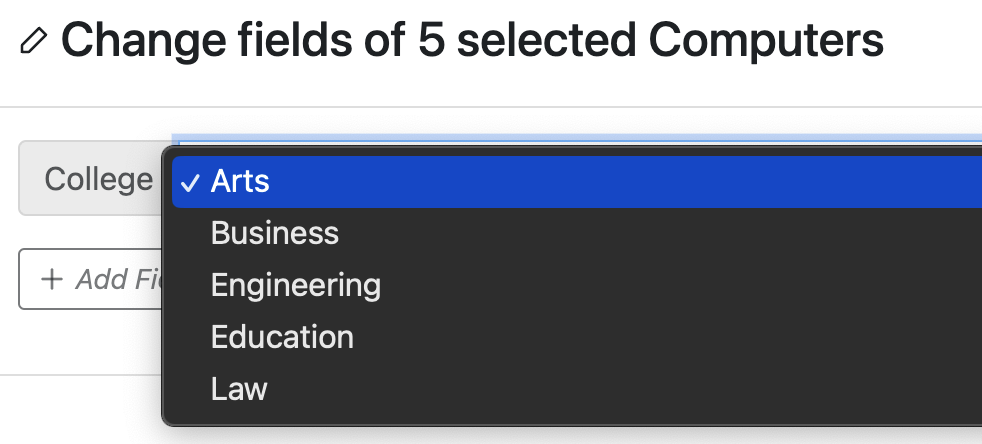Choose Business from the College dropdown
This screenshot has width=982, height=444.
[274, 233]
